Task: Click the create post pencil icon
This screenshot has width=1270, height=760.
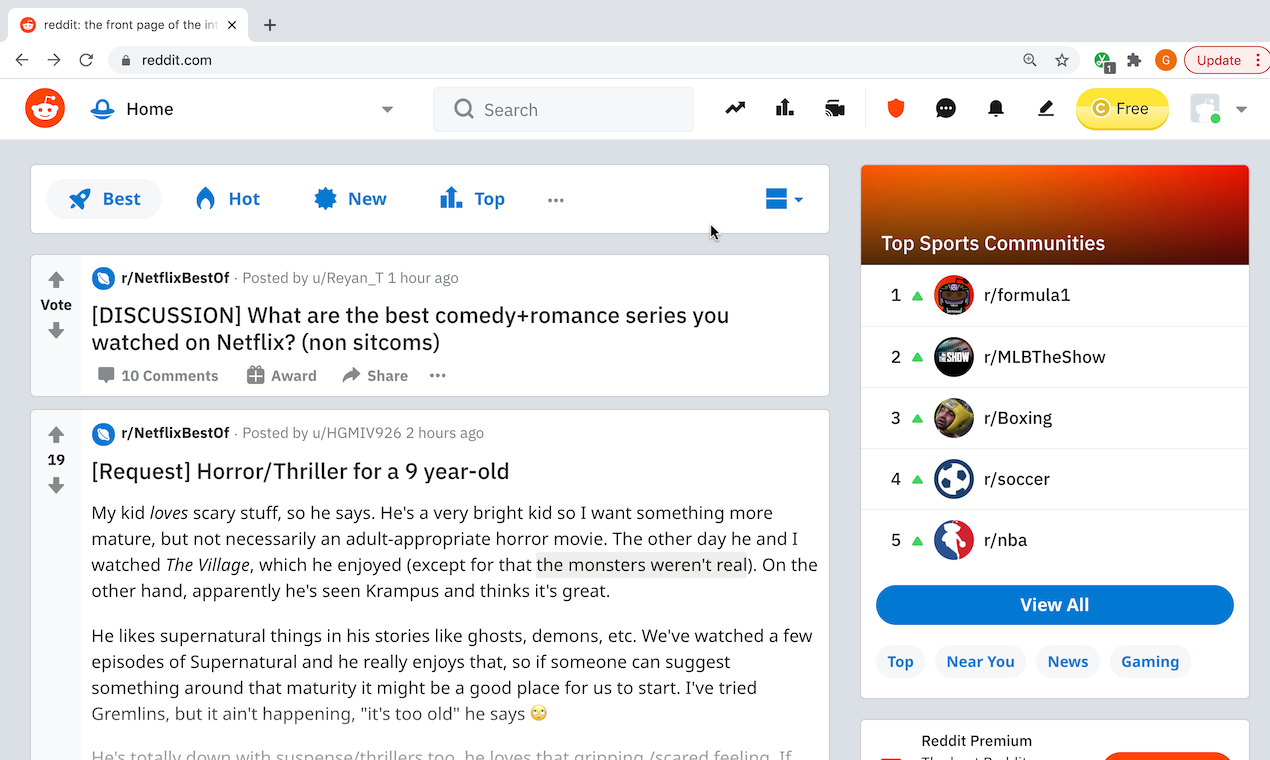Action: [x=1046, y=108]
